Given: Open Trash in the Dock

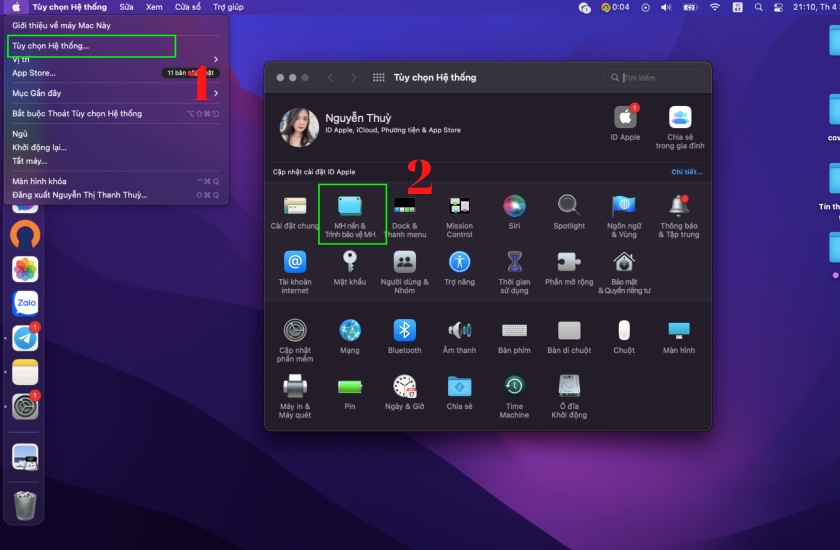Looking at the screenshot, I should [x=25, y=505].
